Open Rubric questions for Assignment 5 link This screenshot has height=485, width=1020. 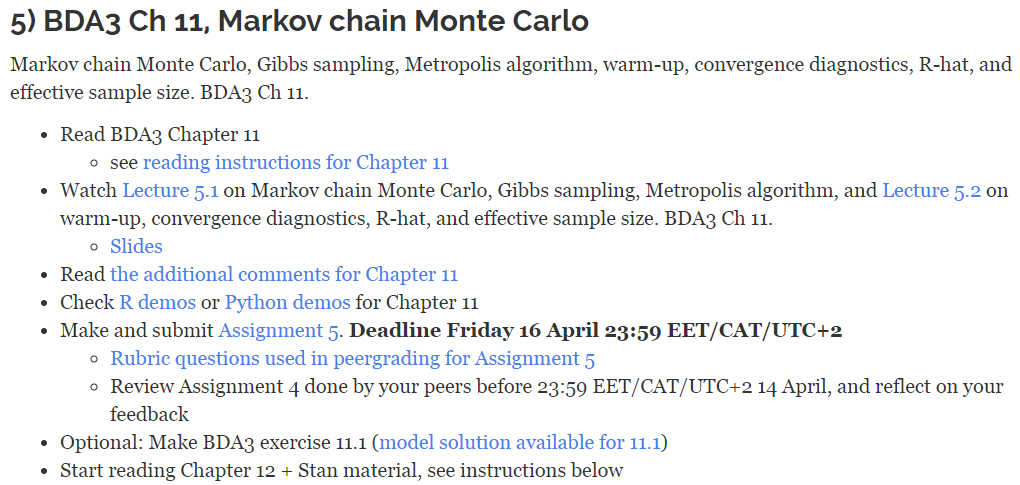click(352, 358)
